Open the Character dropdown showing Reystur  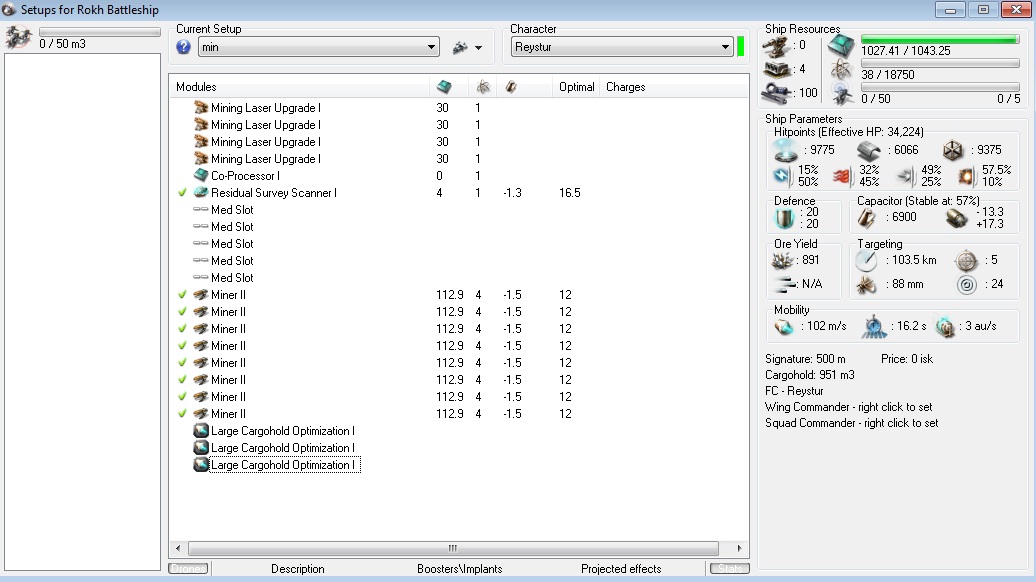coord(622,47)
